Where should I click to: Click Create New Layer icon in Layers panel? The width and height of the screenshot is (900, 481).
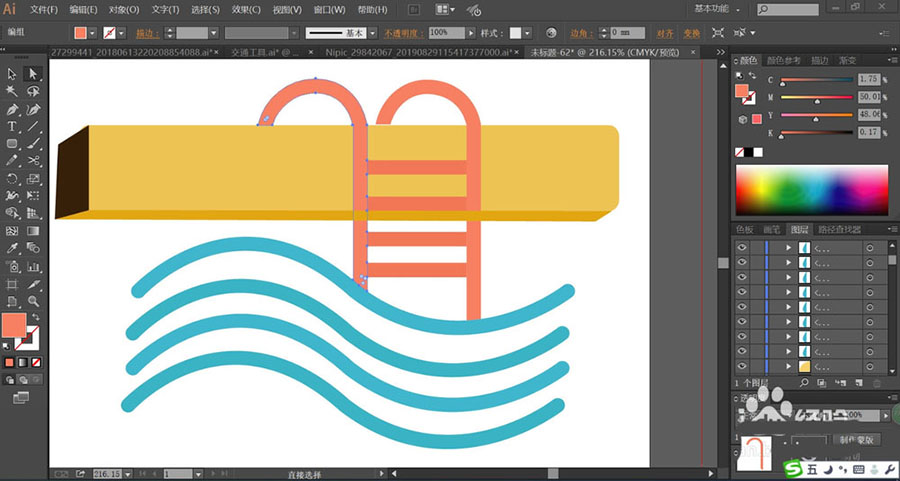click(859, 382)
